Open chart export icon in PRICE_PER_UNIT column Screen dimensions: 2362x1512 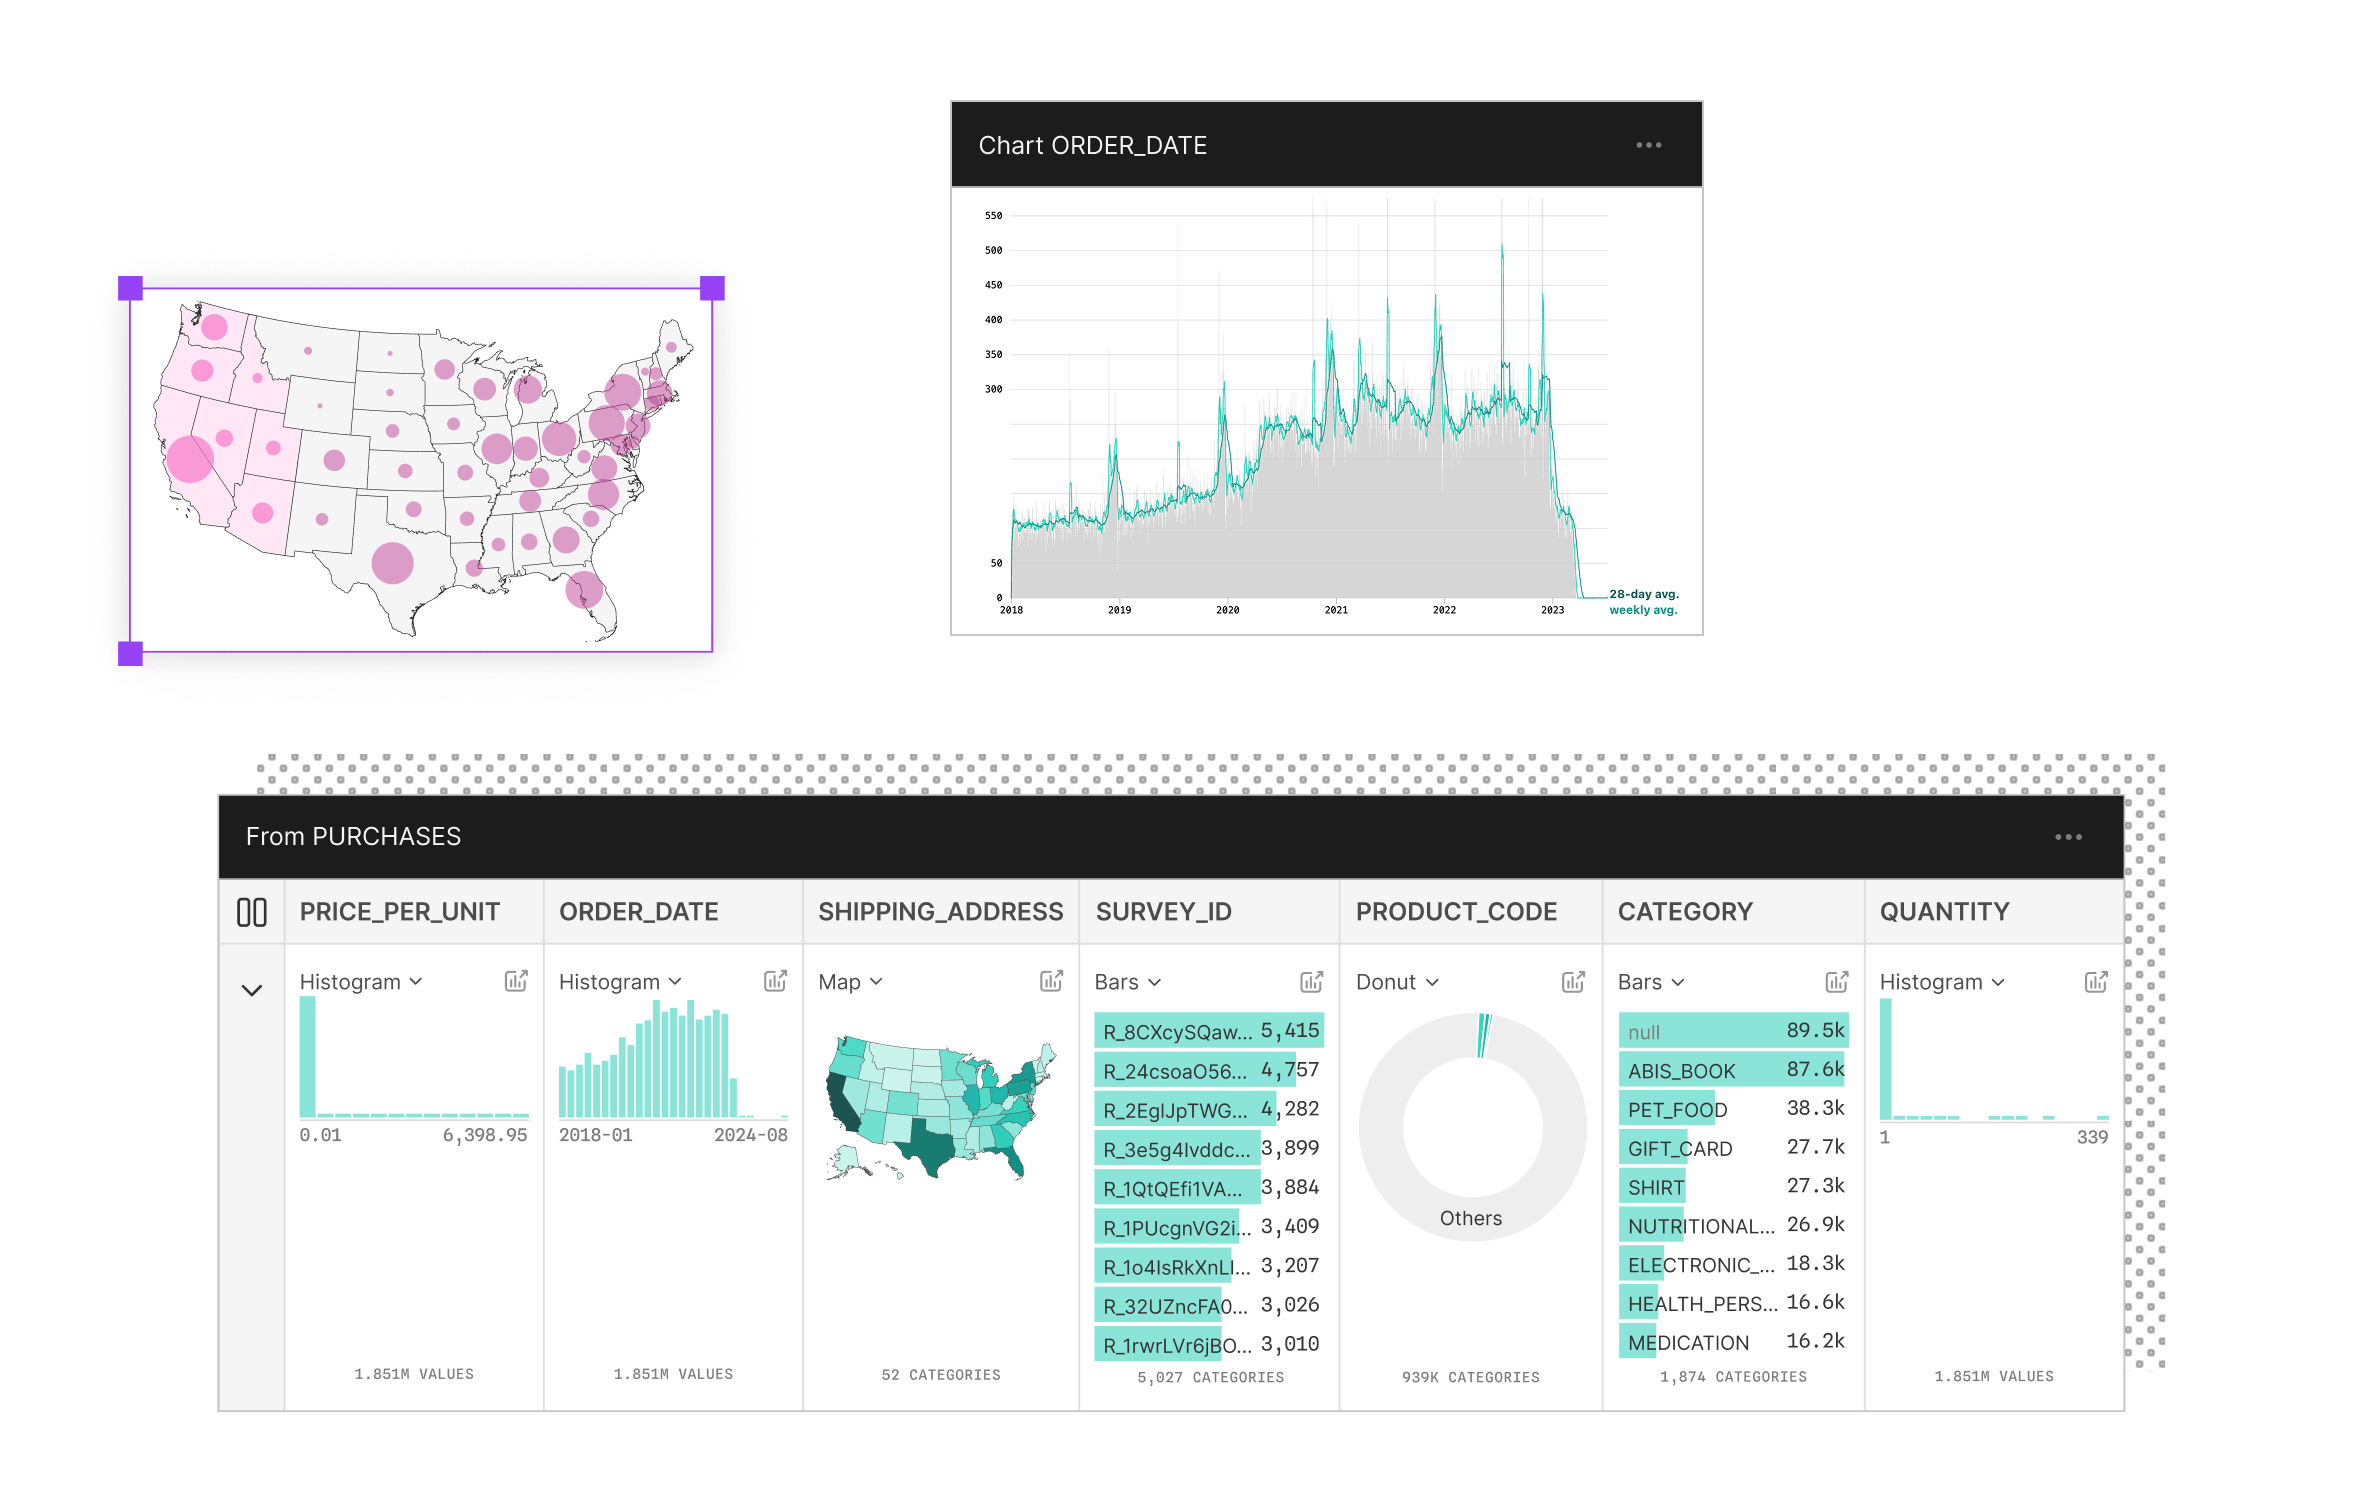click(x=516, y=981)
